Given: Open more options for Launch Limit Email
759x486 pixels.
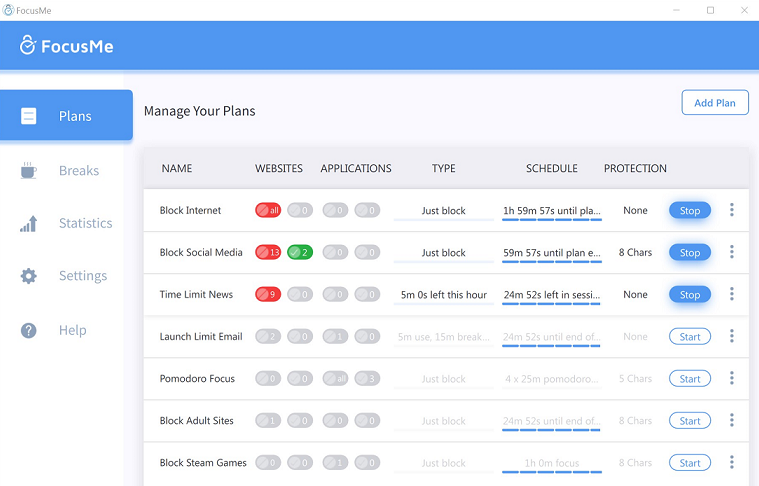Looking at the screenshot, I should click(x=731, y=336).
